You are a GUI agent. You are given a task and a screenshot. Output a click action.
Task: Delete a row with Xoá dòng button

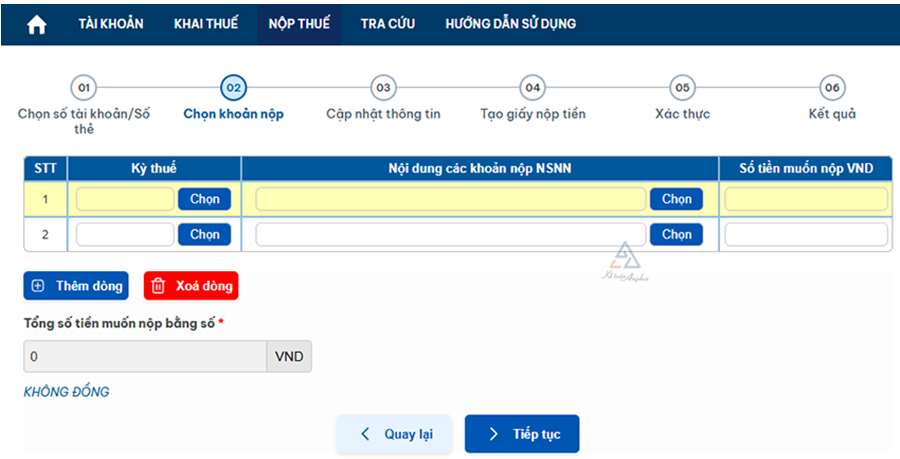[x=191, y=286]
